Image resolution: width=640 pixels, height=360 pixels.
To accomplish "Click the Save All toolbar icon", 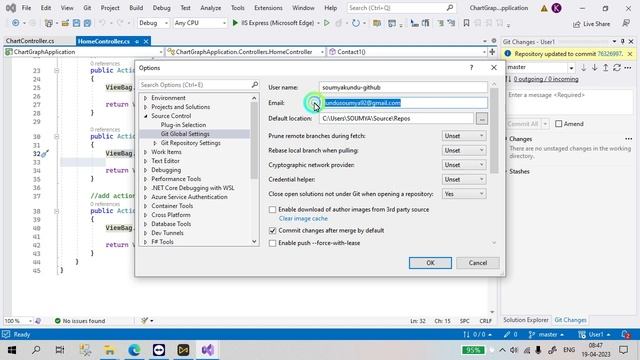I will pos(87,23).
